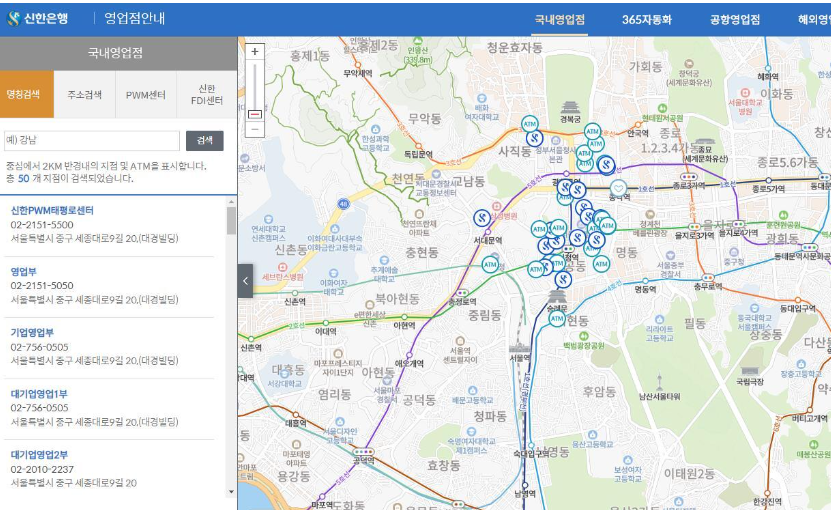Click the result count 50
Viewport: 831px width, 510px height.
(23, 179)
